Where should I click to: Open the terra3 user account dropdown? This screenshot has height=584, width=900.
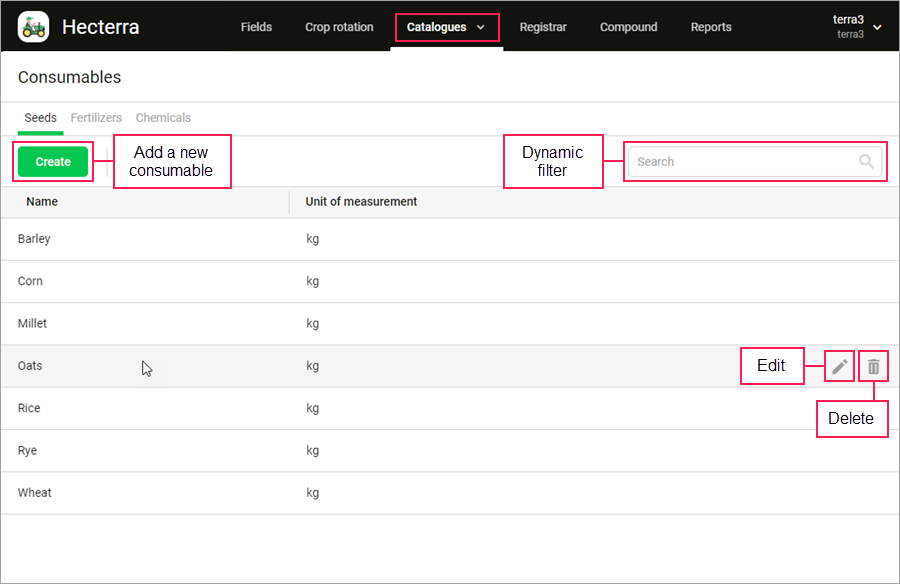tap(856, 26)
